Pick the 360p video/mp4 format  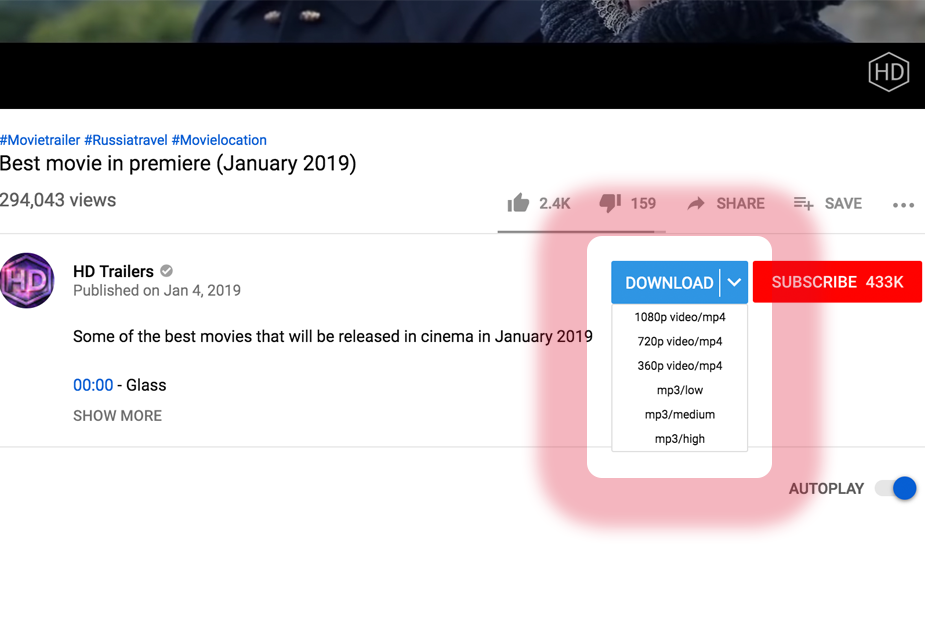pos(680,366)
